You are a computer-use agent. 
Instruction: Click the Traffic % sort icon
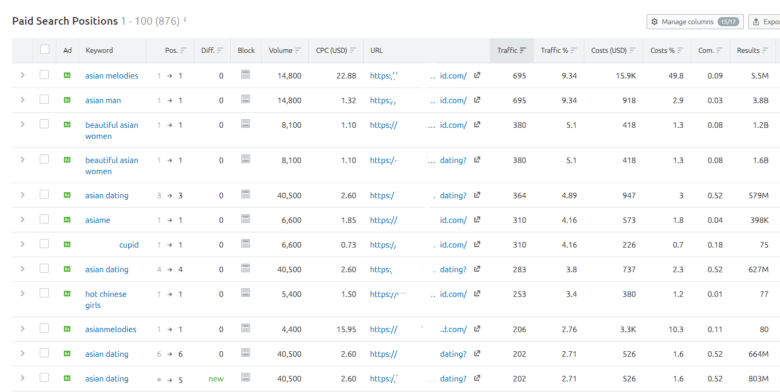574,50
